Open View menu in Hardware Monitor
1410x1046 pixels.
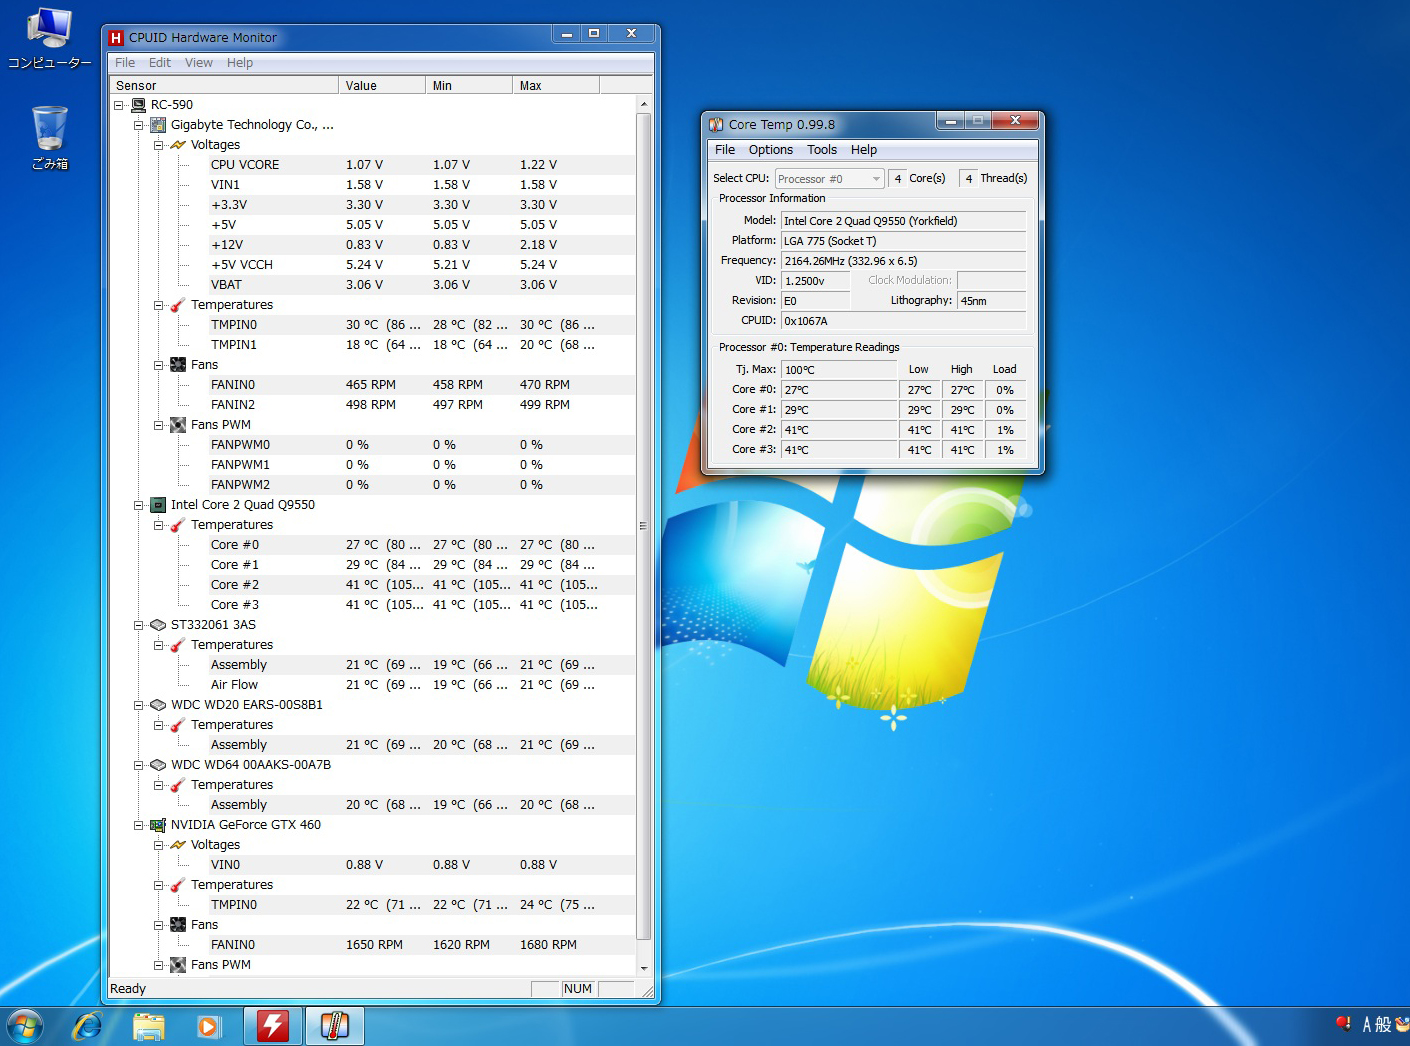[198, 63]
